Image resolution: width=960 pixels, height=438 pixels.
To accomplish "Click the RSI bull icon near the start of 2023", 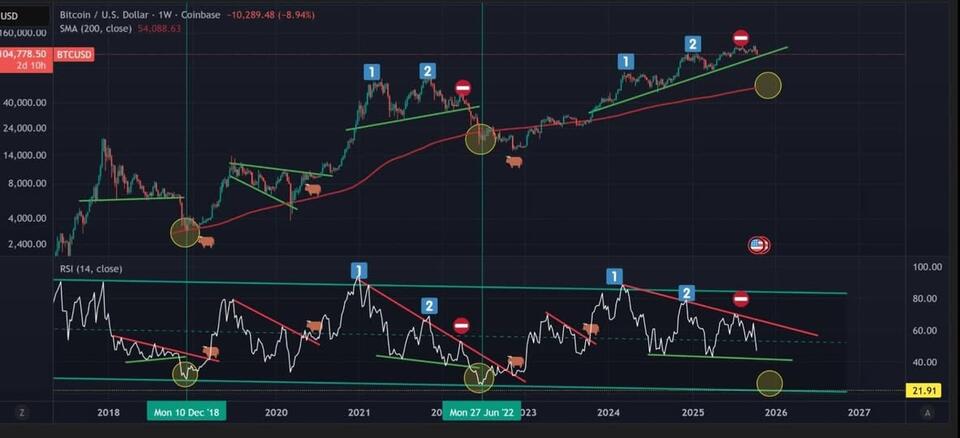I will click(x=516, y=363).
